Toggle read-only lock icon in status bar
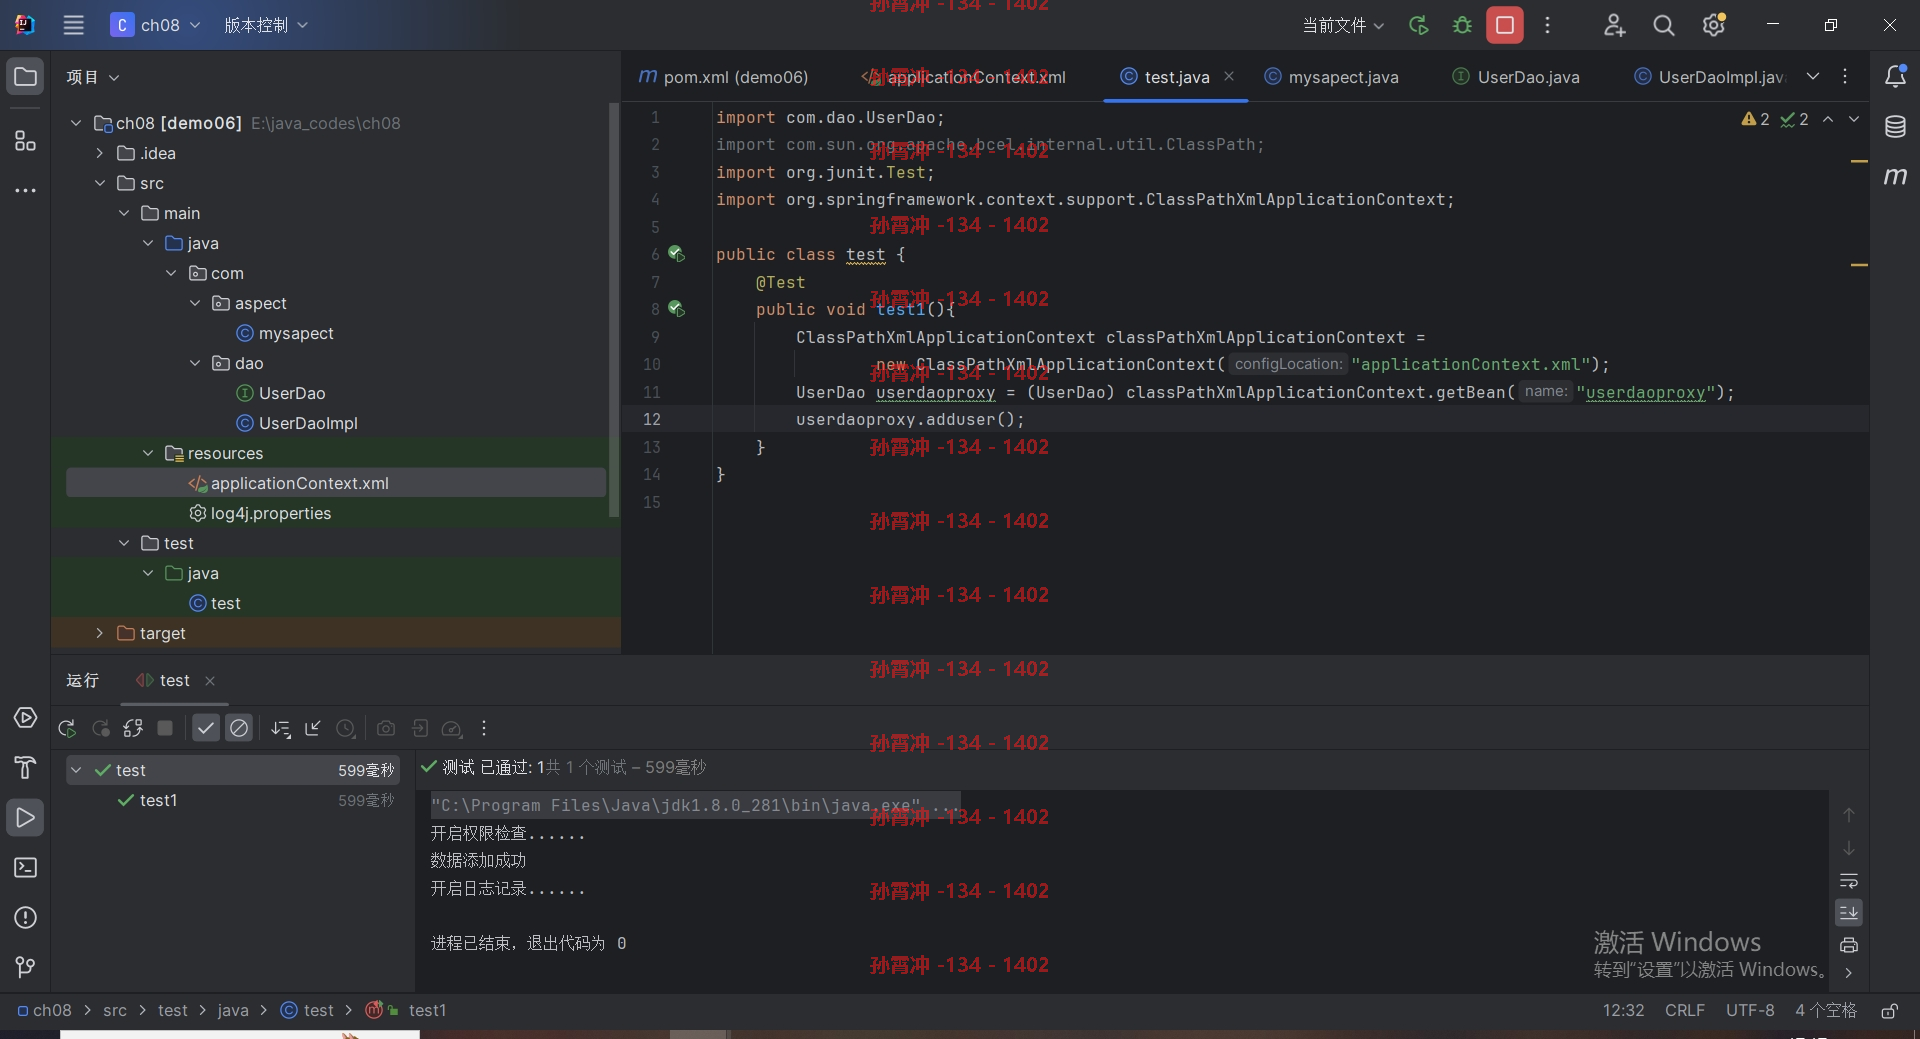Image resolution: width=1920 pixels, height=1039 pixels. pos(1889,1011)
